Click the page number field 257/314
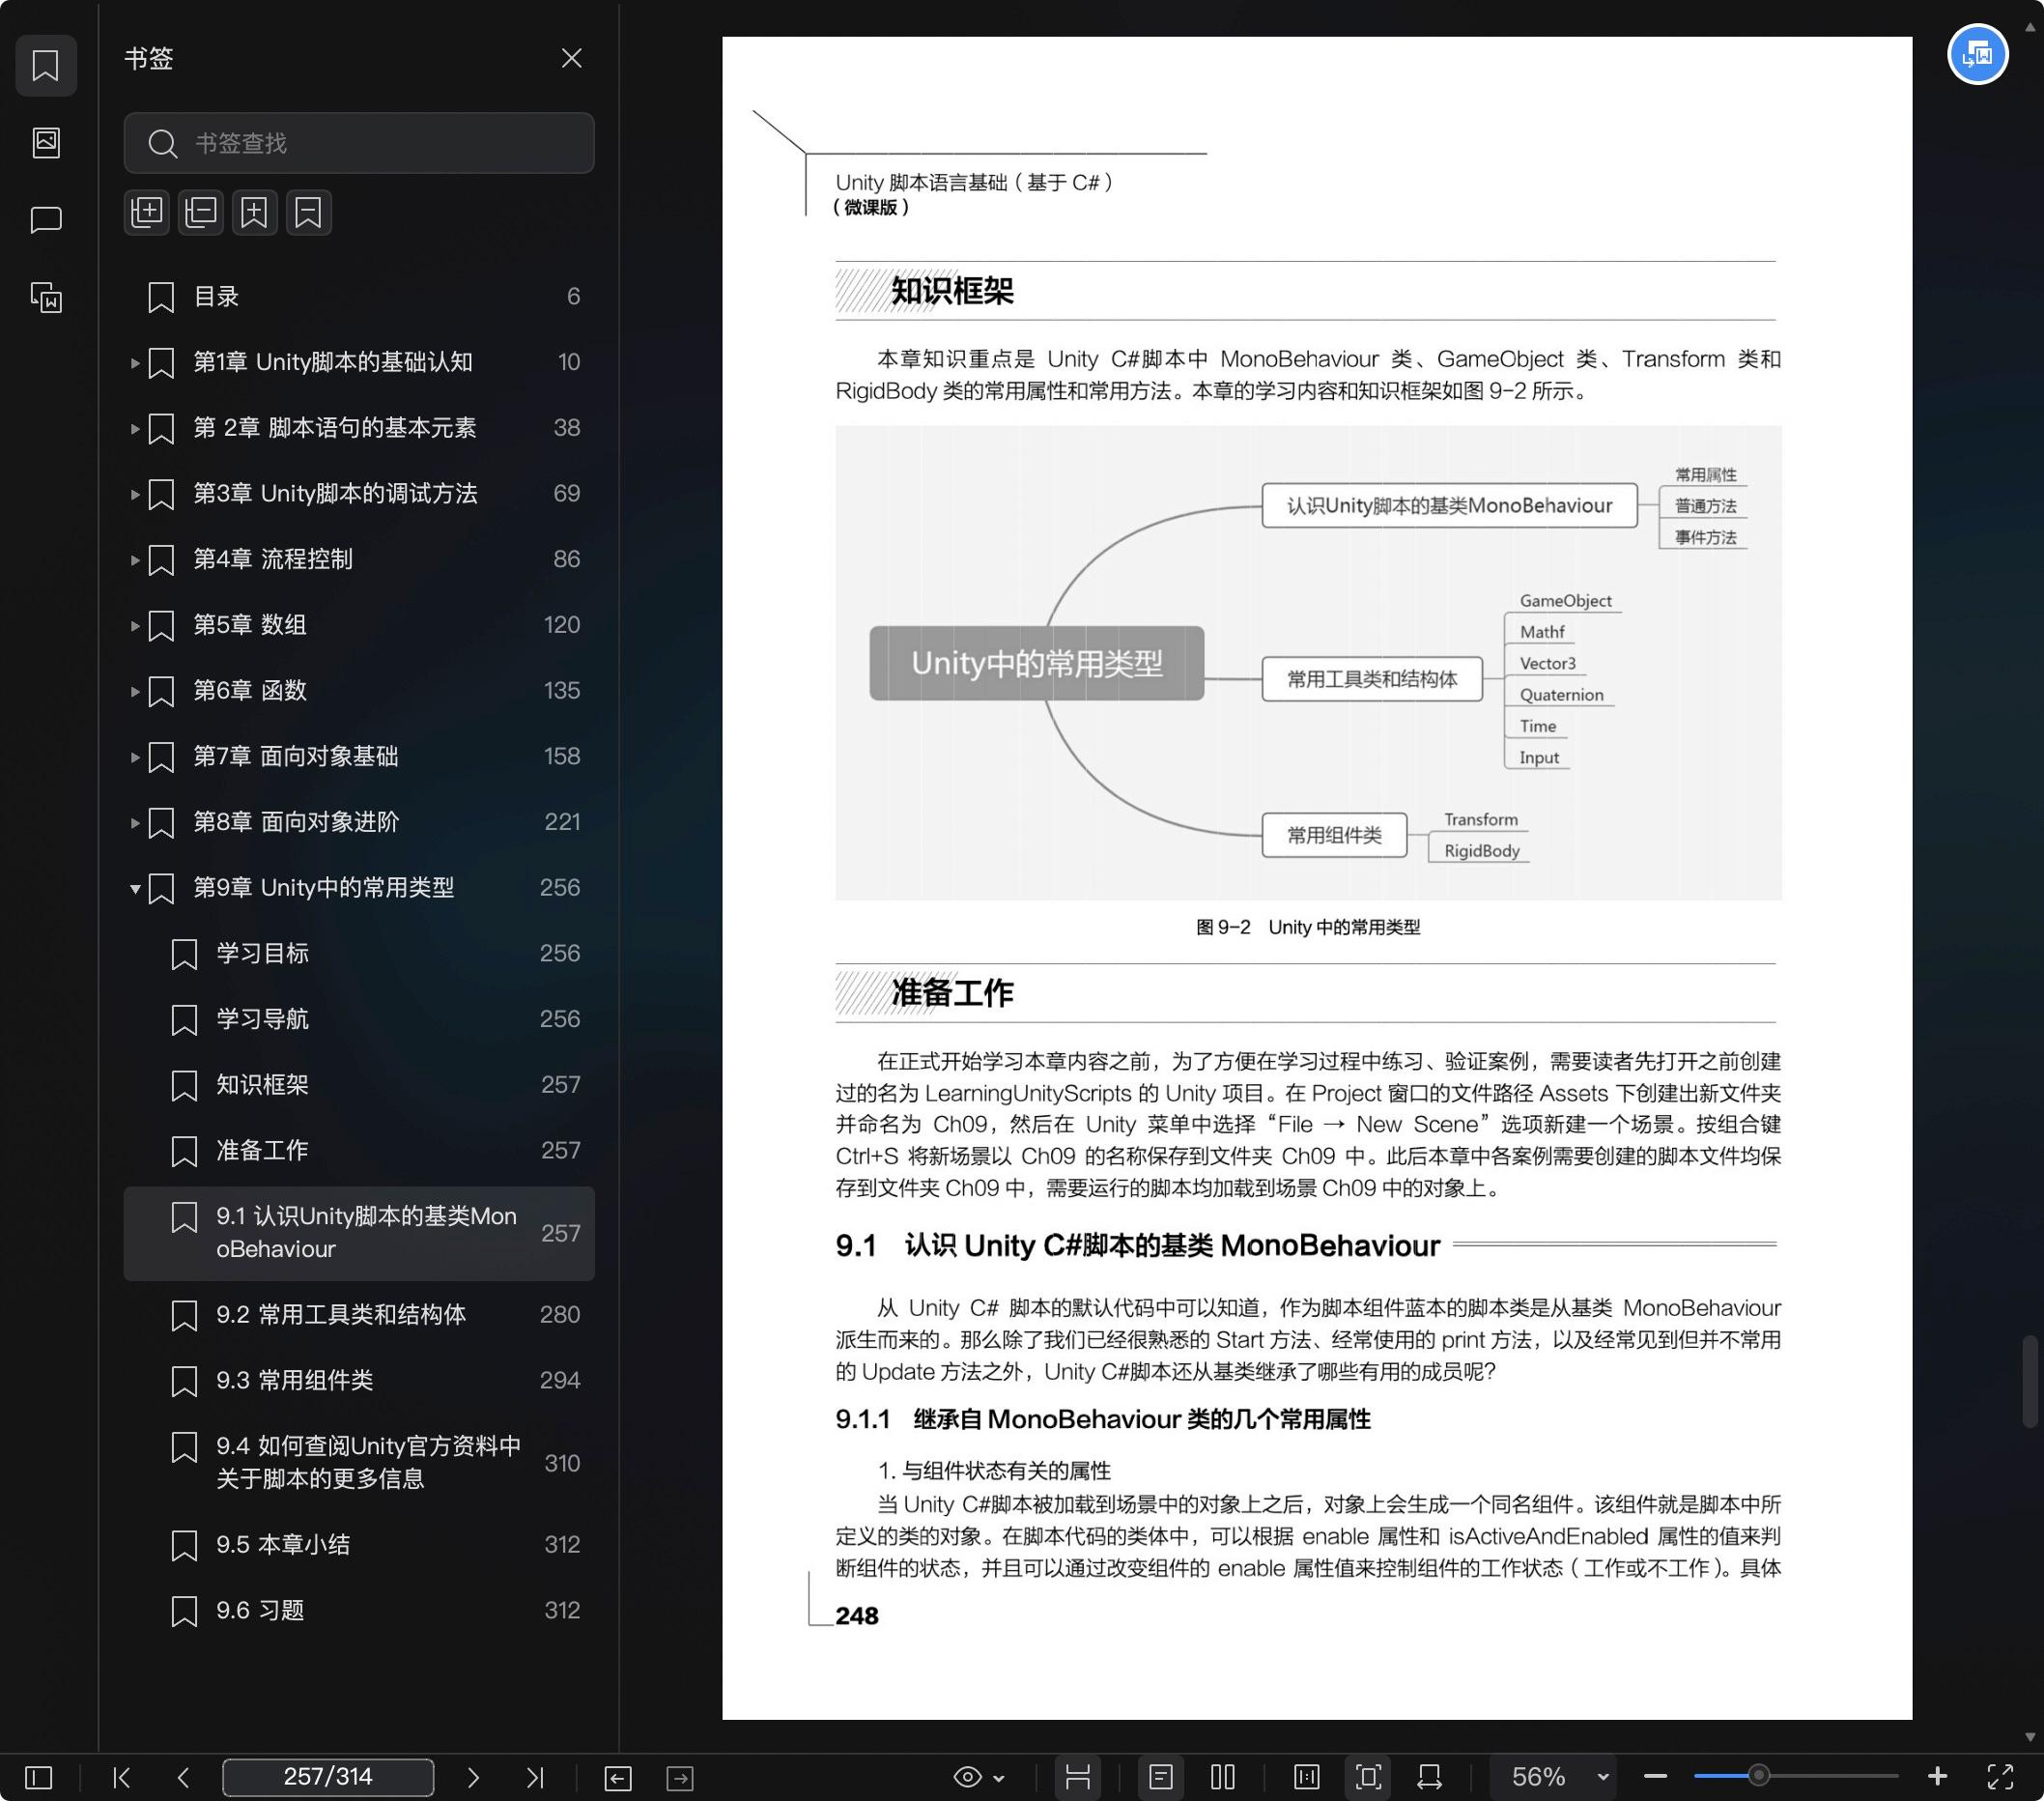This screenshot has height=1801, width=2044. click(328, 1777)
